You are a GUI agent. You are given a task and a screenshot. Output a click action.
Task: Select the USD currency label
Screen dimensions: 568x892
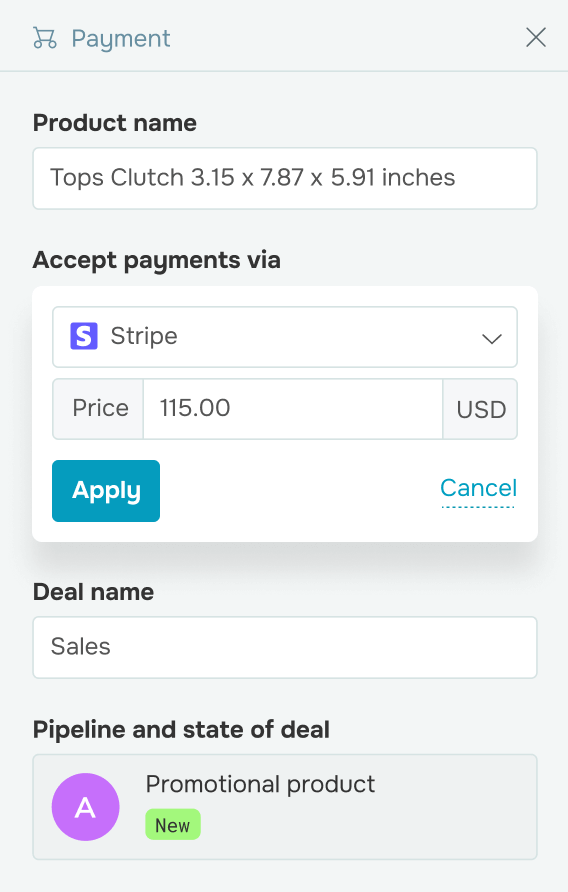coord(480,409)
